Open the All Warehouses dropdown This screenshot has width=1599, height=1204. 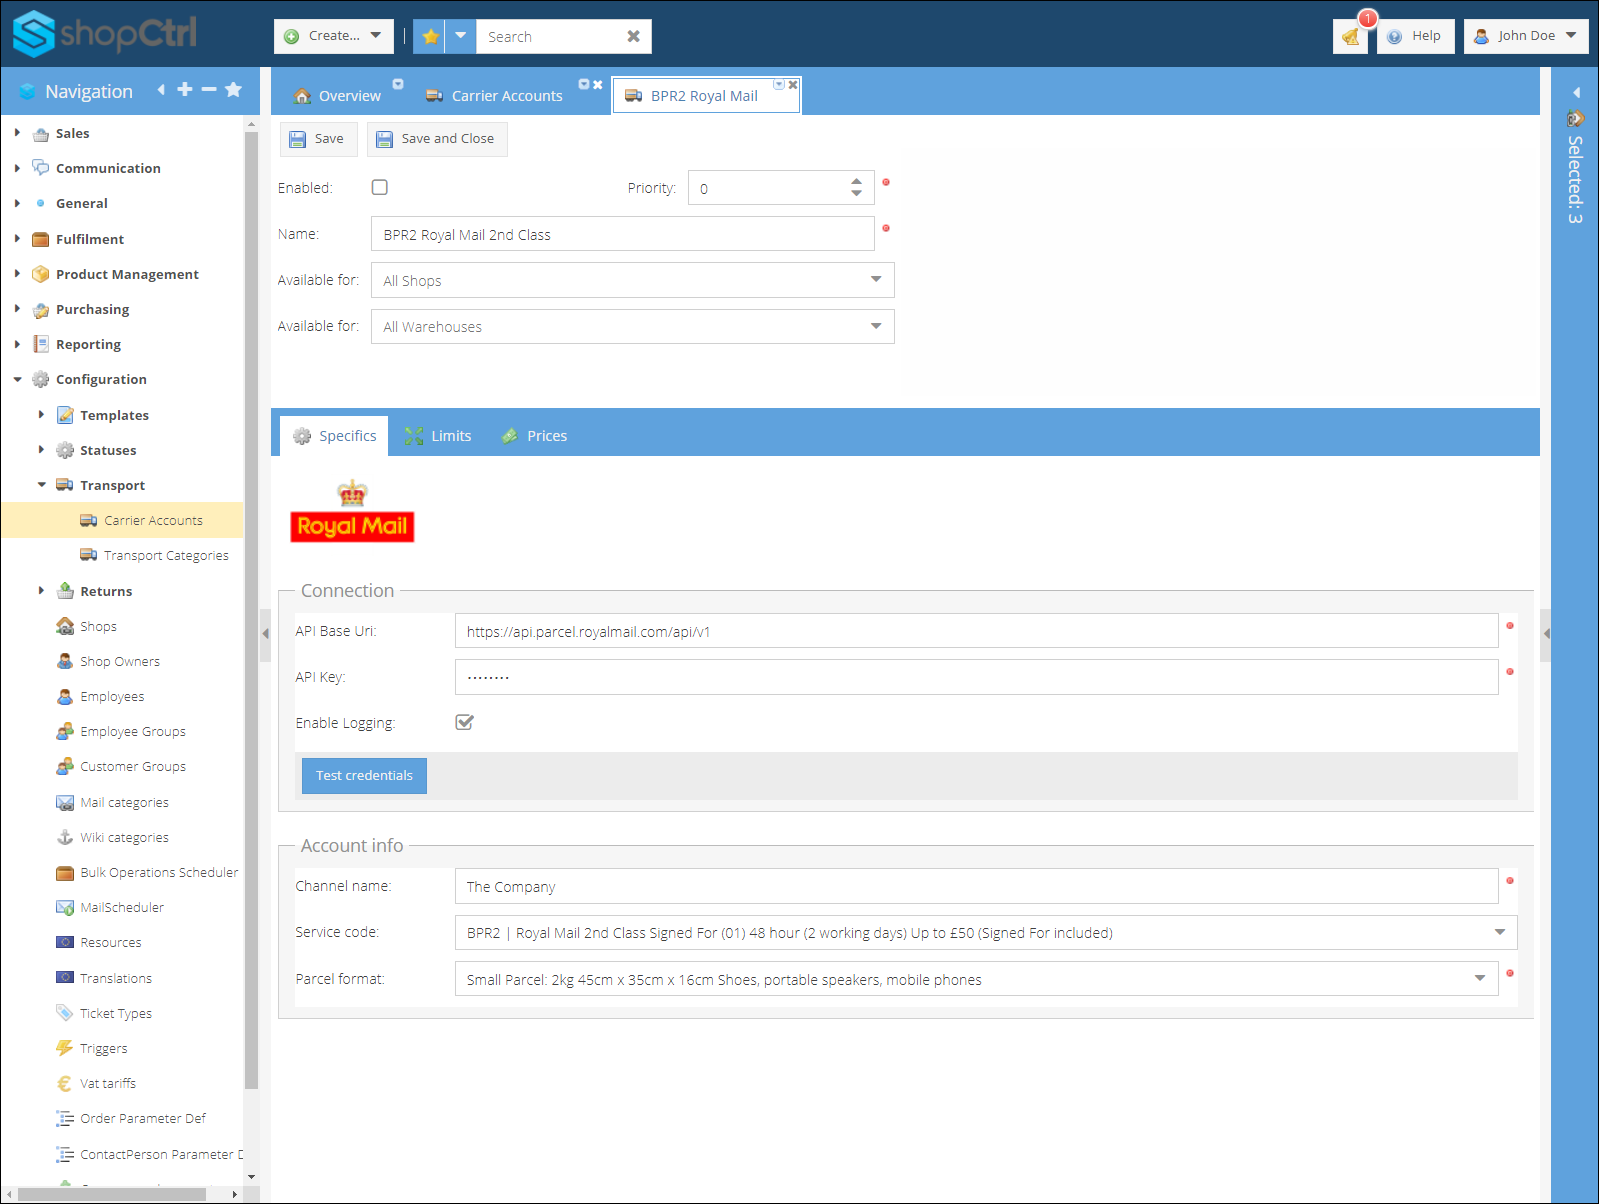point(876,326)
